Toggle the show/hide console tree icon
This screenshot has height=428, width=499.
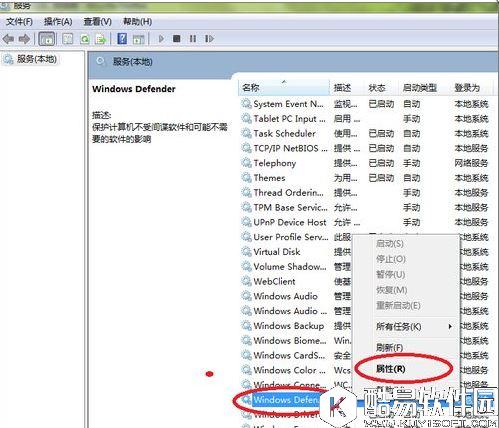[x=47, y=39]
